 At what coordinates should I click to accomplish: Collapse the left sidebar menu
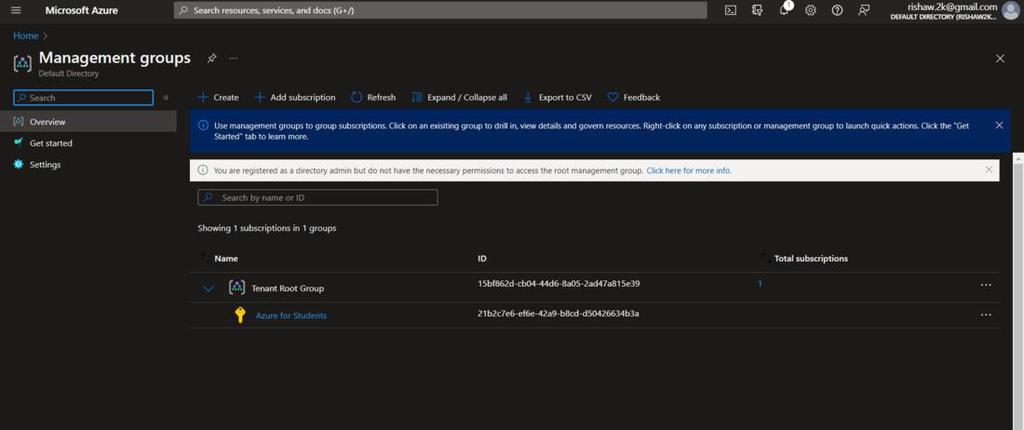(x=165, y=97)
